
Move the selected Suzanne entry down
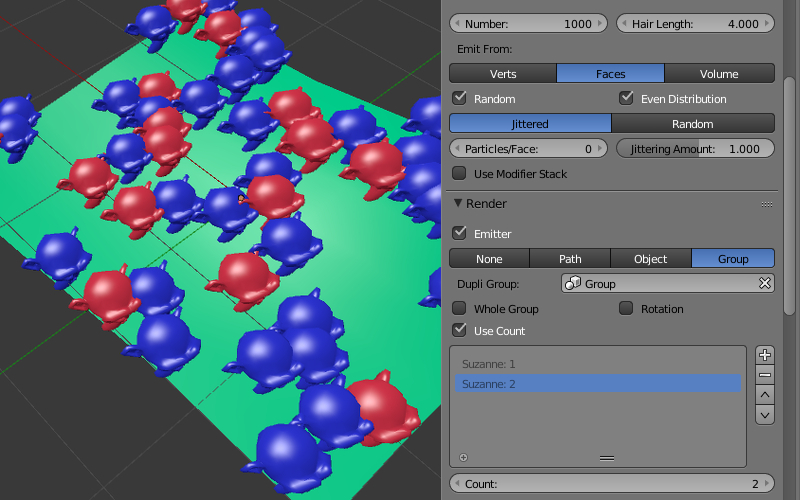click(x=765, y=414)
